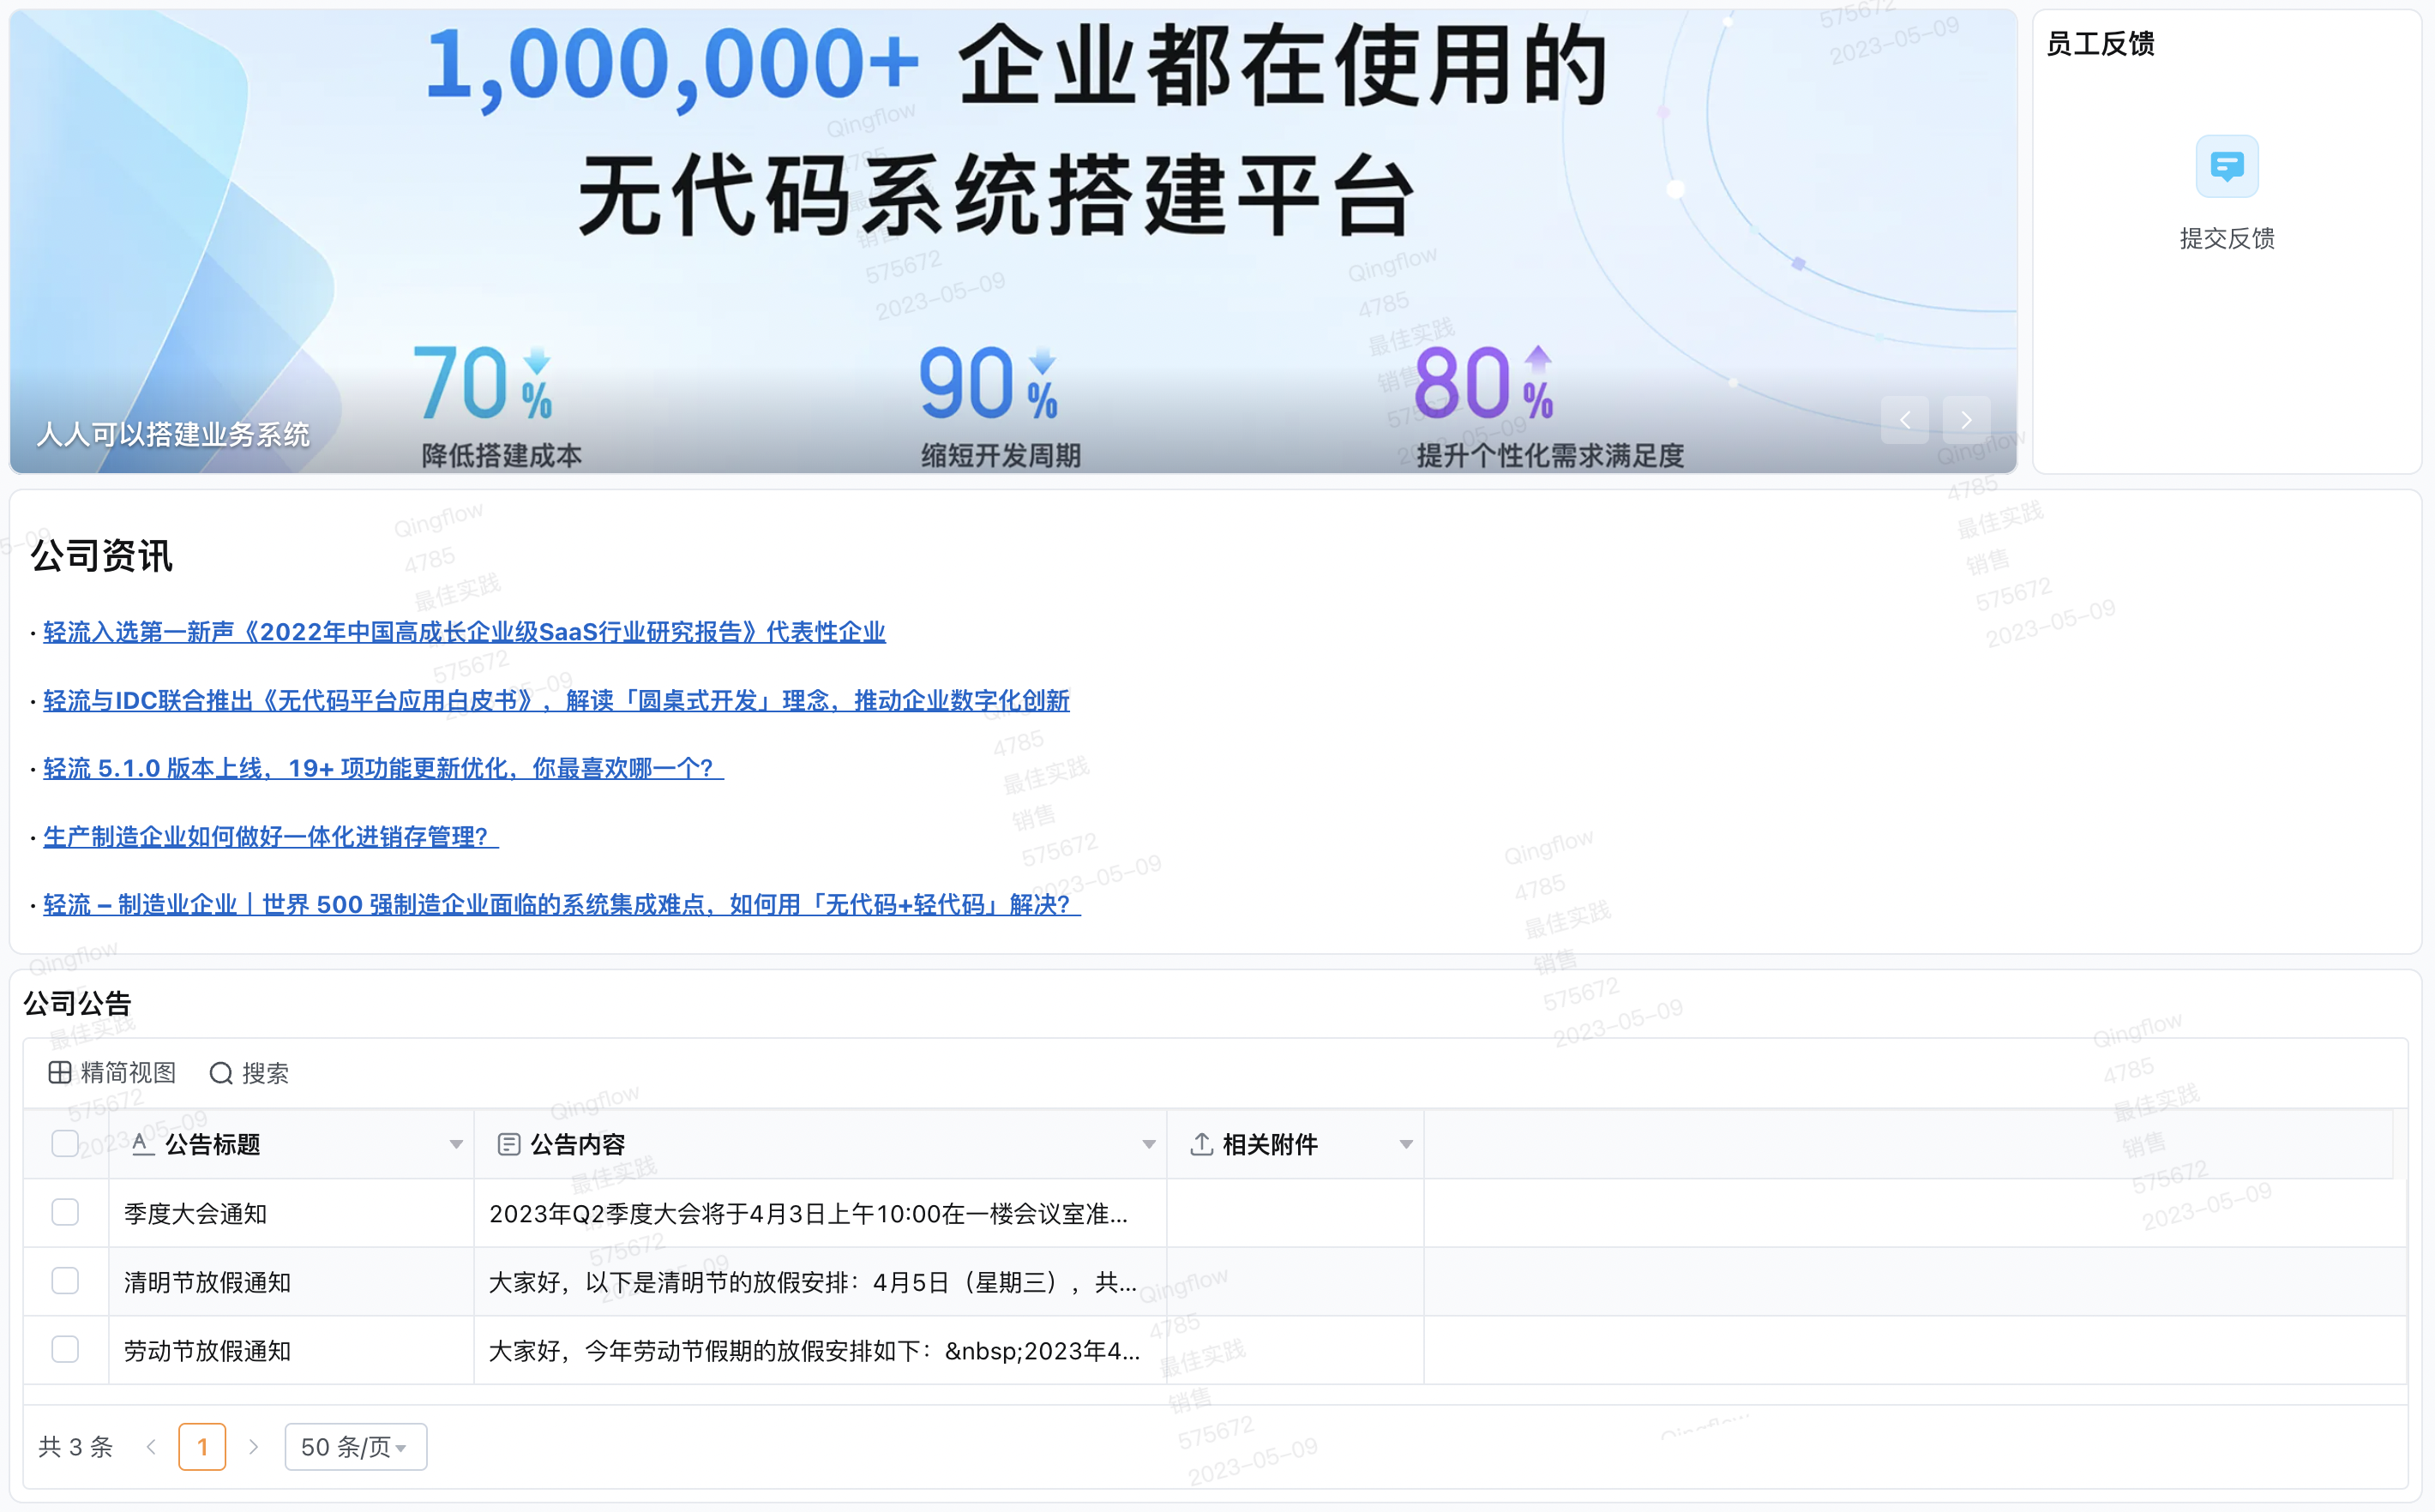Click the 公告内容 column header text
The width and height of the screenshot is (2435, 1512).
(x=578, y=1144)
